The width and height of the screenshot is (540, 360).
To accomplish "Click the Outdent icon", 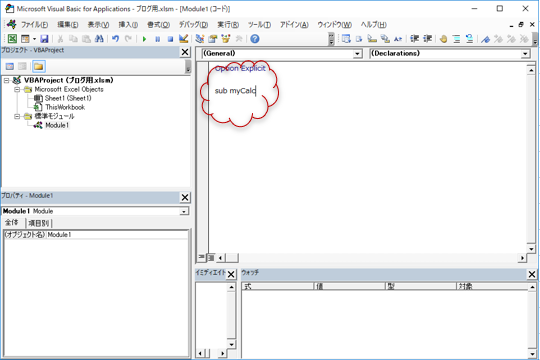I will pos(427,39).
